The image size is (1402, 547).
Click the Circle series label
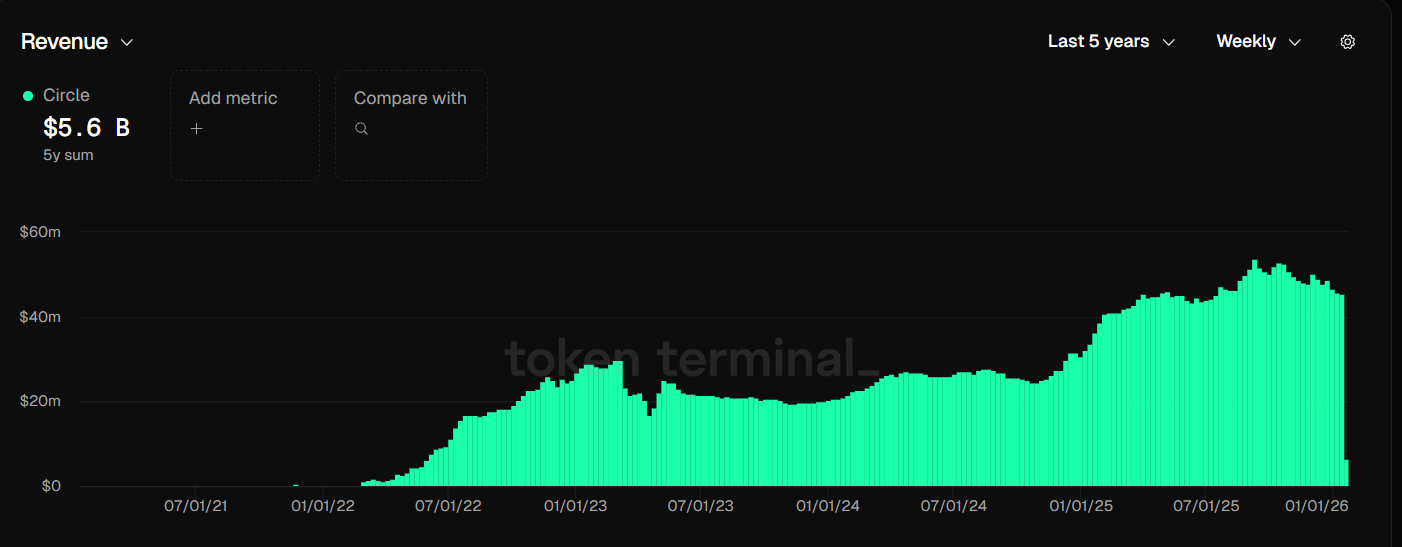point(66,95)
